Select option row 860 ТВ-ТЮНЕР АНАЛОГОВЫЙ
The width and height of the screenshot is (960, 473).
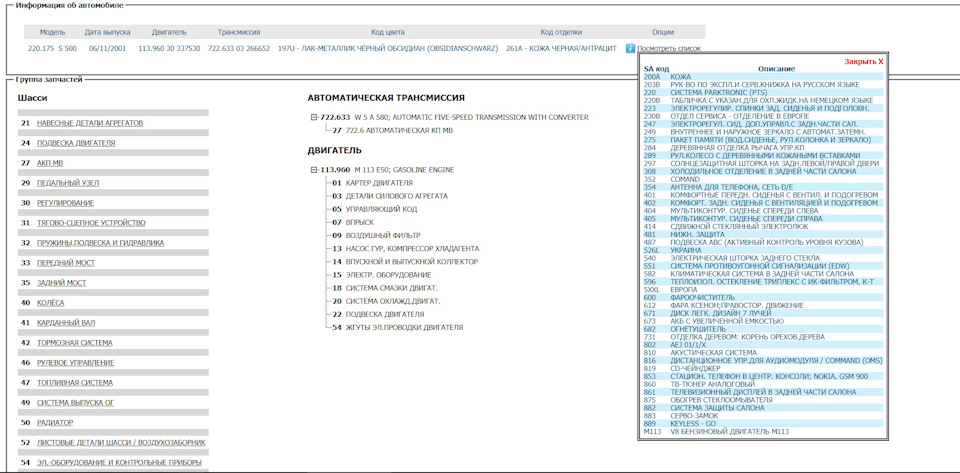tap(763, 384)
